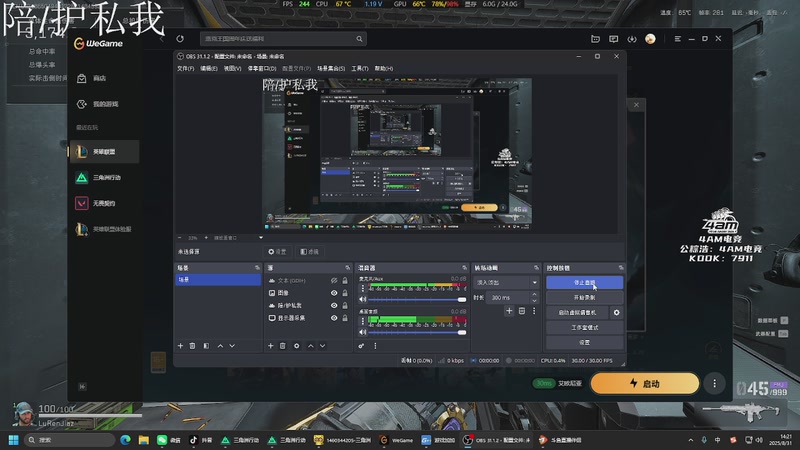800x450 pixels.
Task: Open options dots for 桌面音频 channel
Action: (x=363, y=321)
